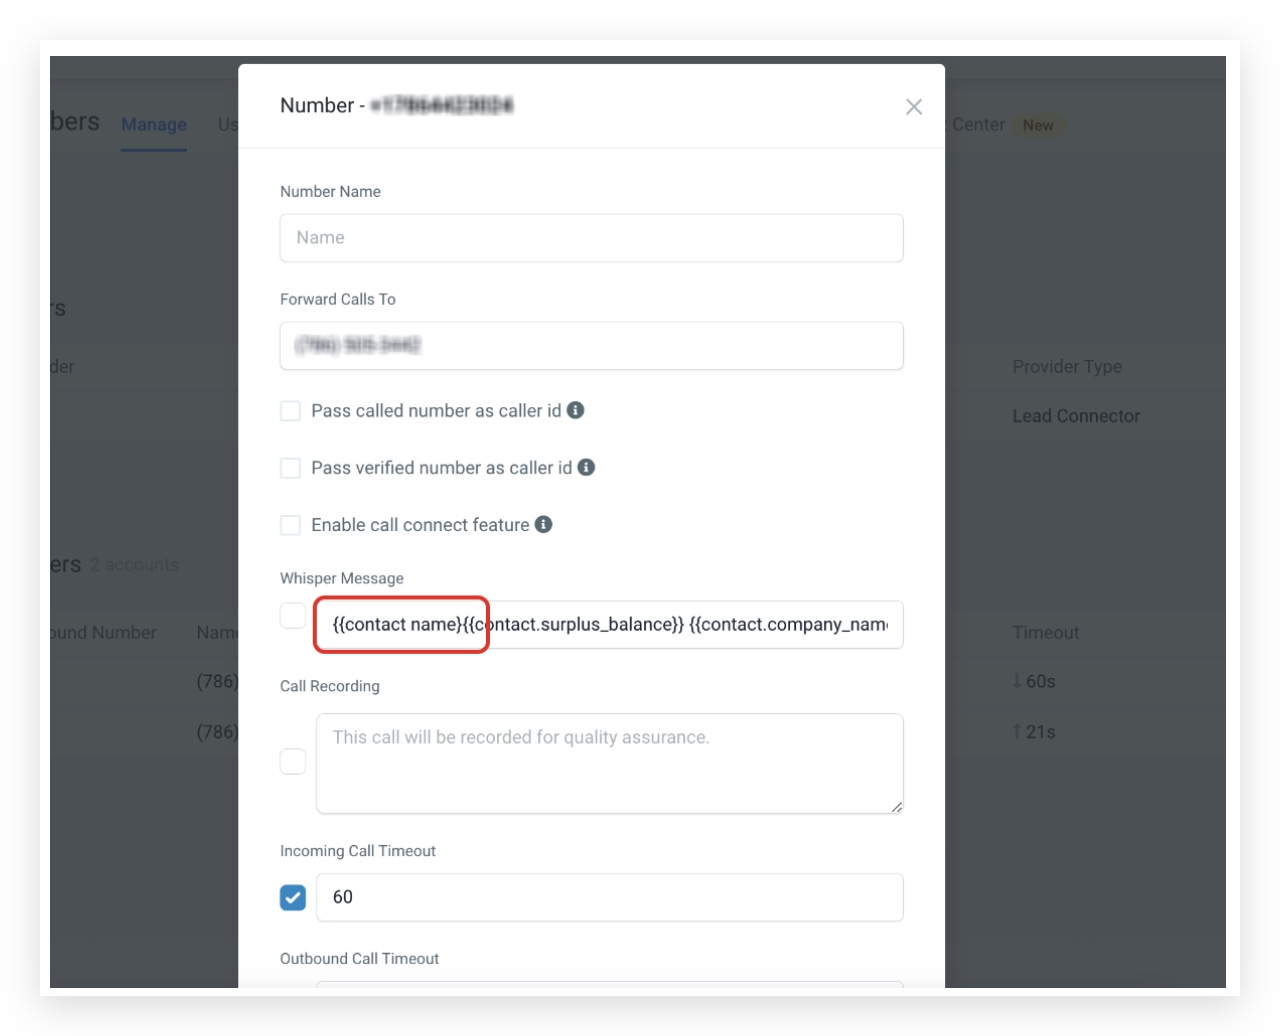1280x1036 pixels.
Task: Uncheck the Incoming Call Timeout checkbox
Action: tap(290, 896)
